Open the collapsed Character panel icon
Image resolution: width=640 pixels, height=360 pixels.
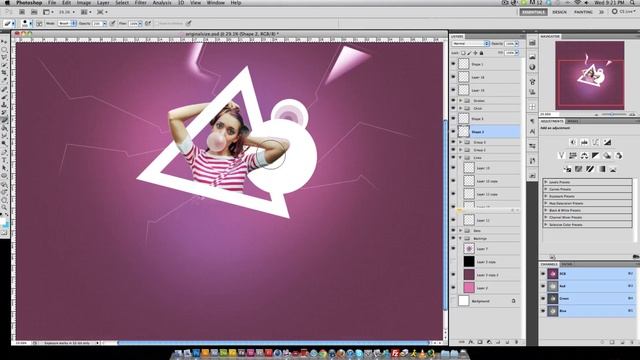point(532,131)
